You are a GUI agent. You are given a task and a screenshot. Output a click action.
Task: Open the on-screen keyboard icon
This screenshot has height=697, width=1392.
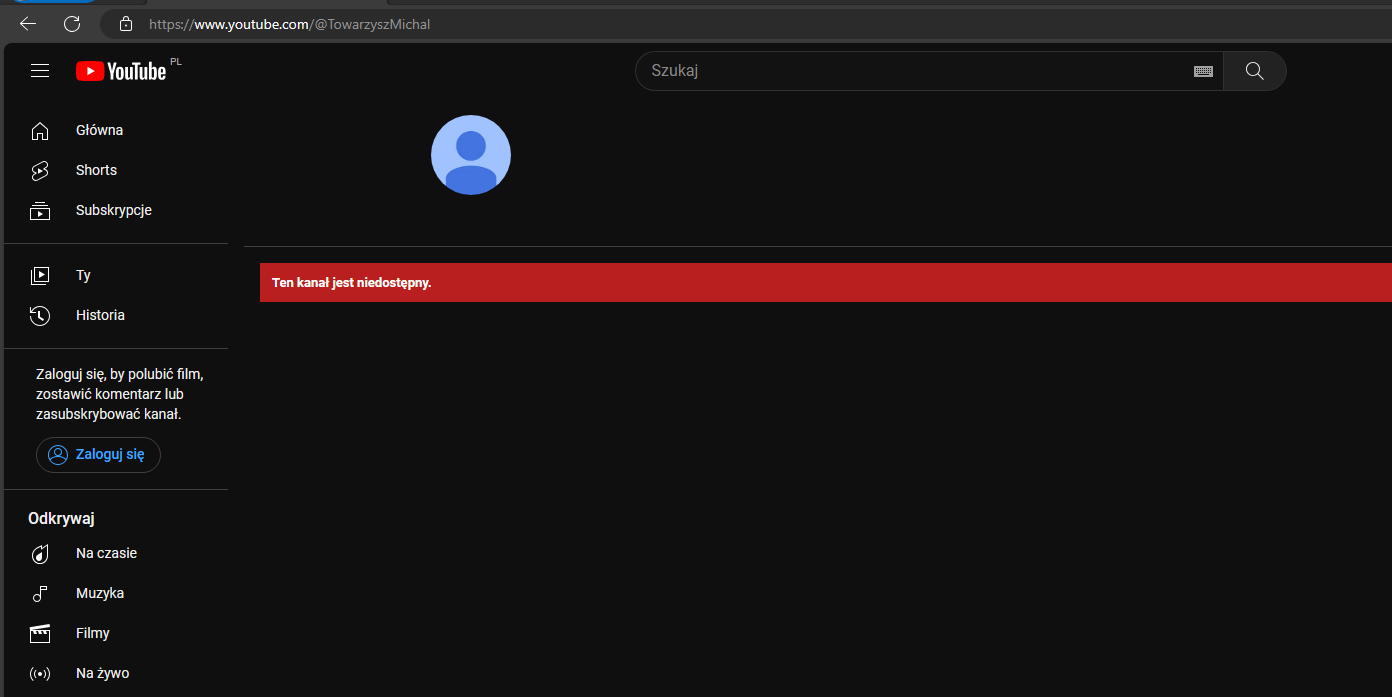[x=1203, y=71]
